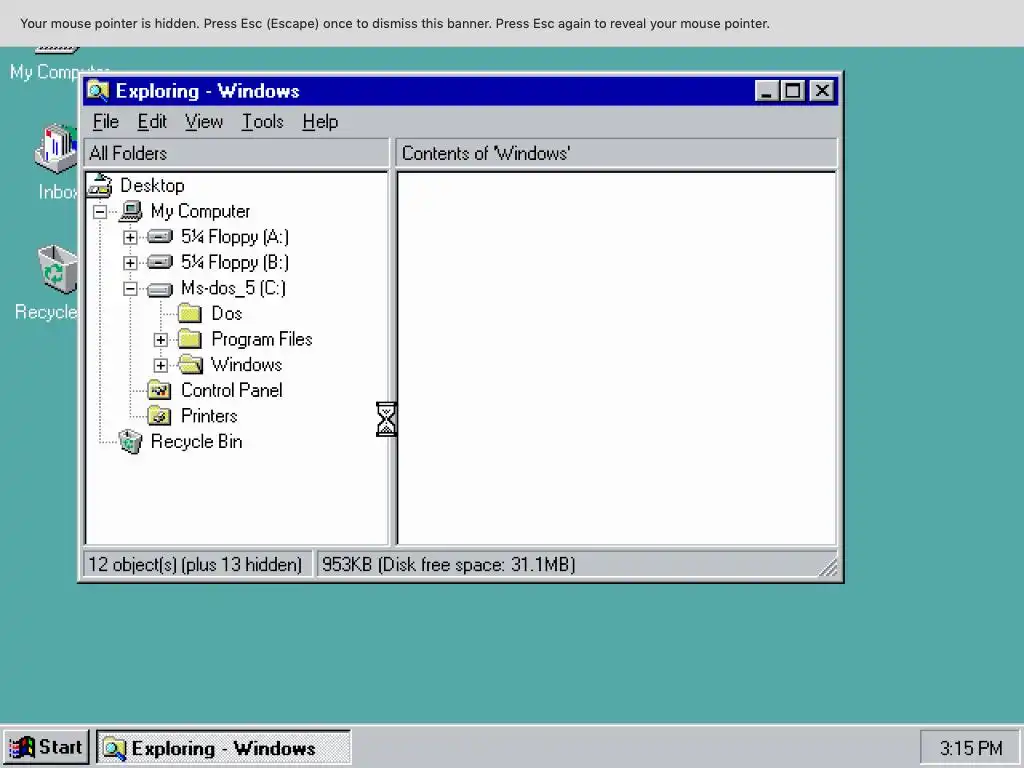Select the 'Windows' folder label in tree
1024x768 pixels.
coord(246,364)
